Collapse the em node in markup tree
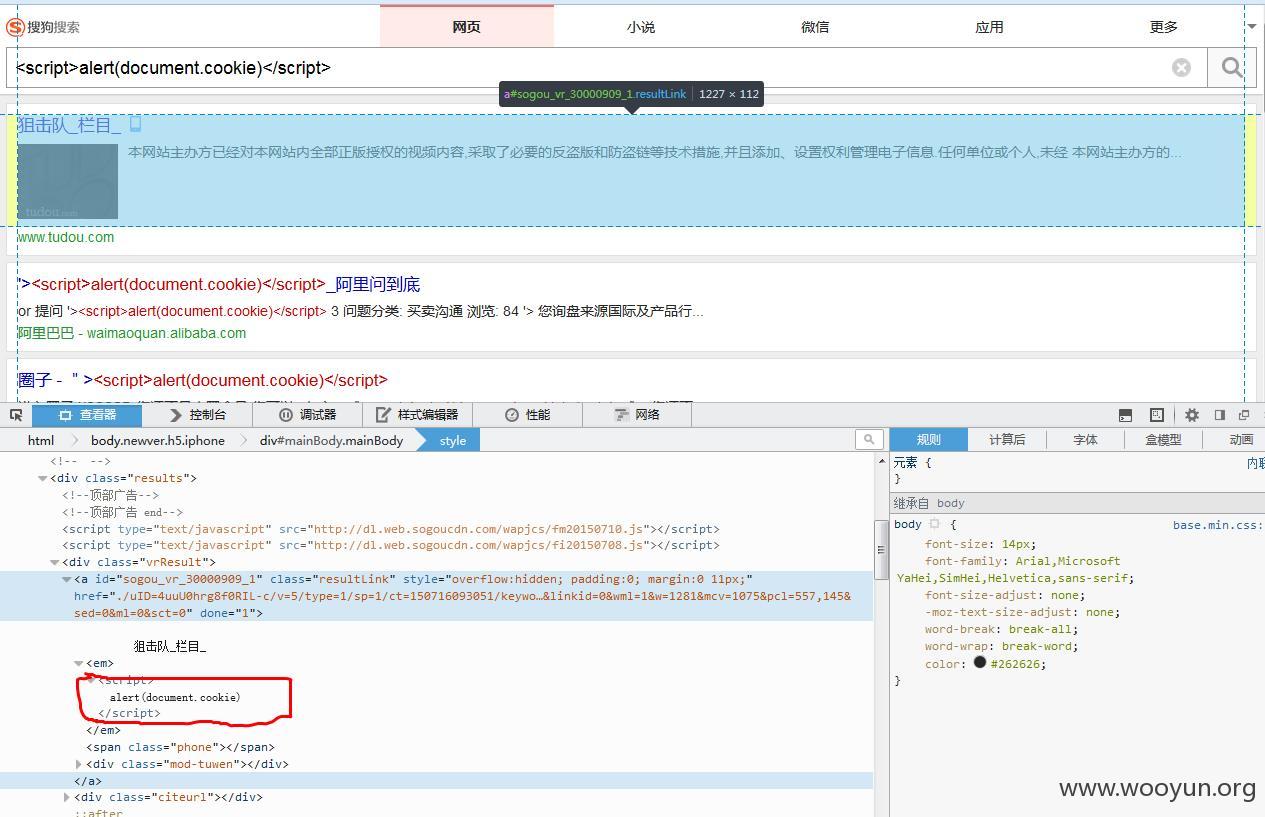 coord(79,663)
